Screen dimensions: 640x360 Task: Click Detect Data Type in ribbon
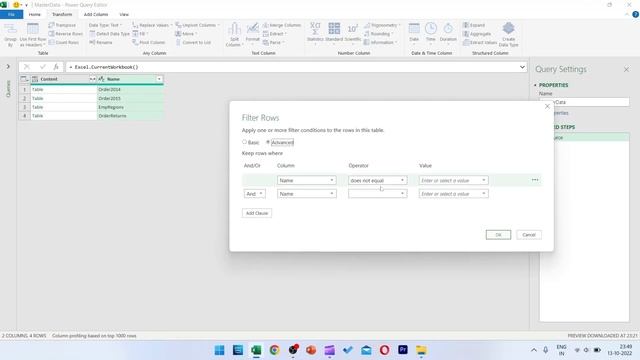pyautogui.click(x=109, y=34)
